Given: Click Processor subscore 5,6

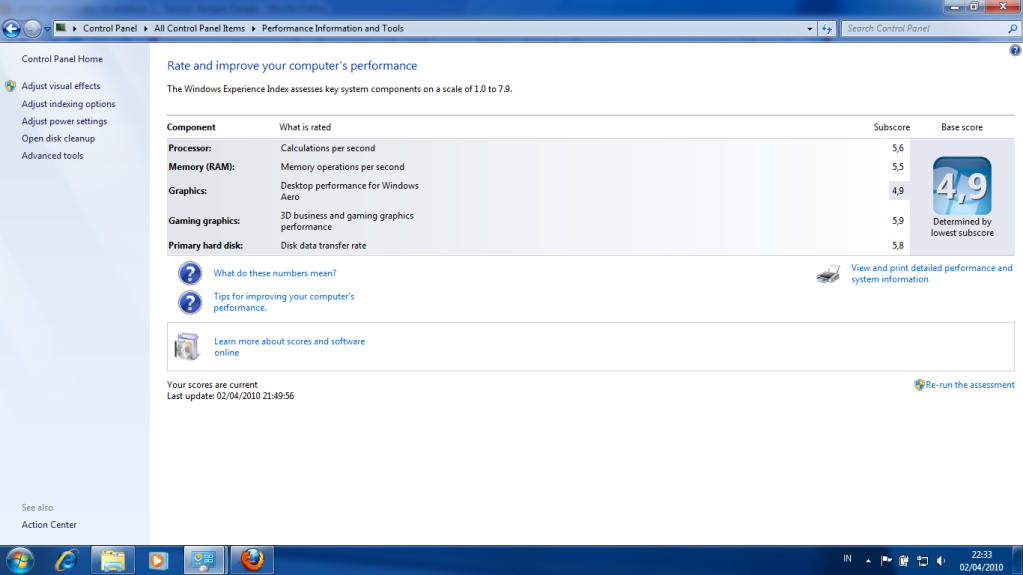Looking at the screenshot, I should coord(898,148).
